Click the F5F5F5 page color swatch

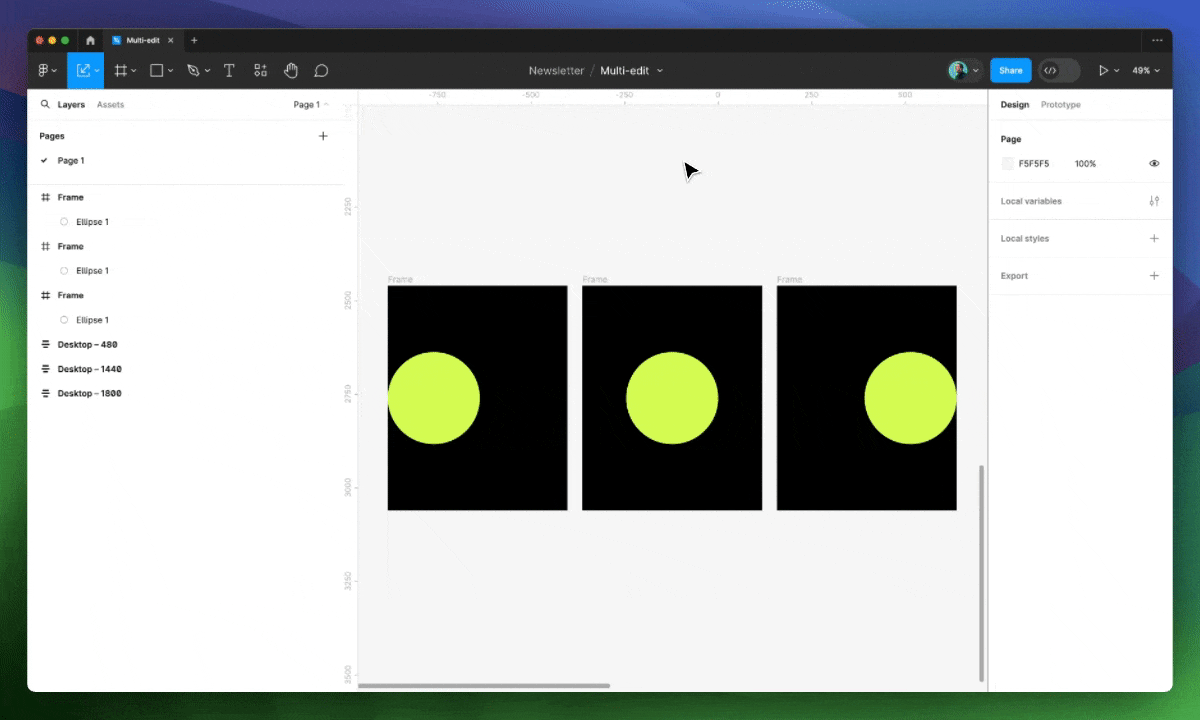pyautogui.click(x=1008, y=164)
